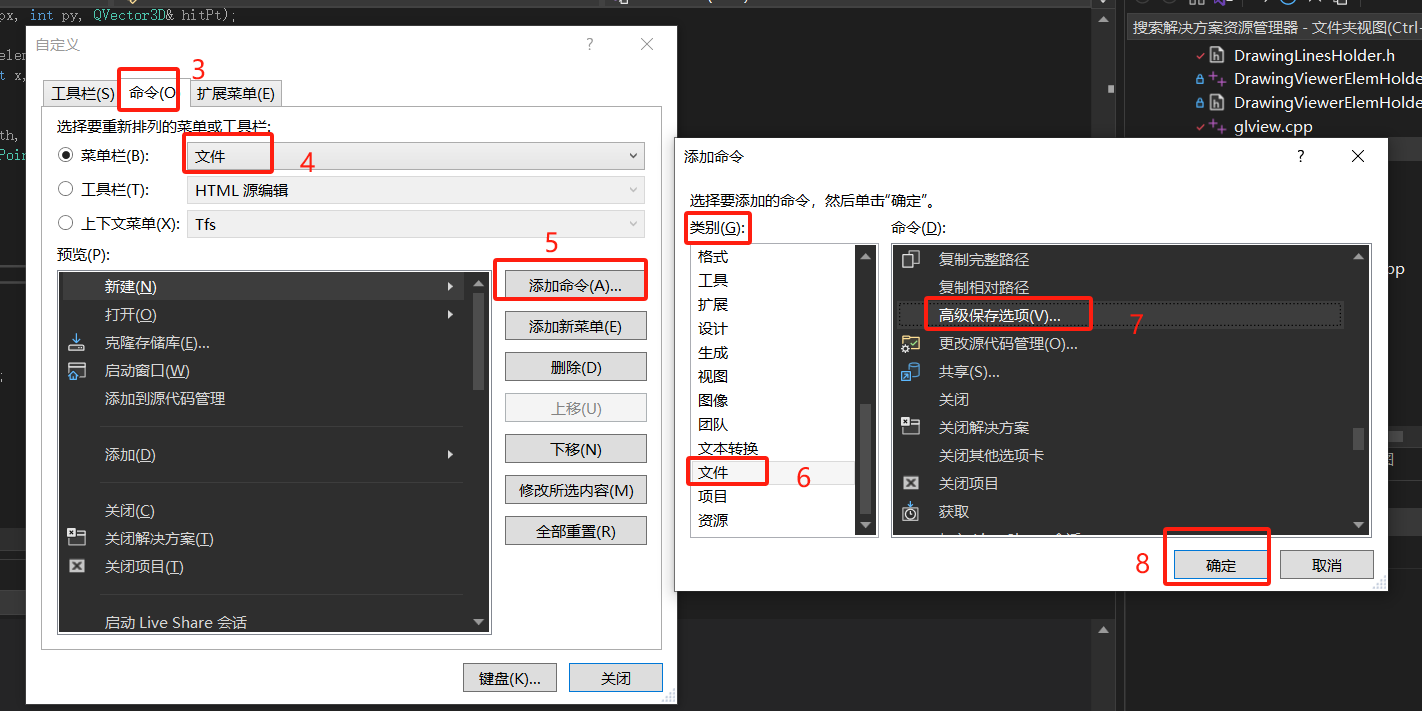Click the command list scroll-down arrow
This screenshot has height=711, width=1422.
(1358, 524)
